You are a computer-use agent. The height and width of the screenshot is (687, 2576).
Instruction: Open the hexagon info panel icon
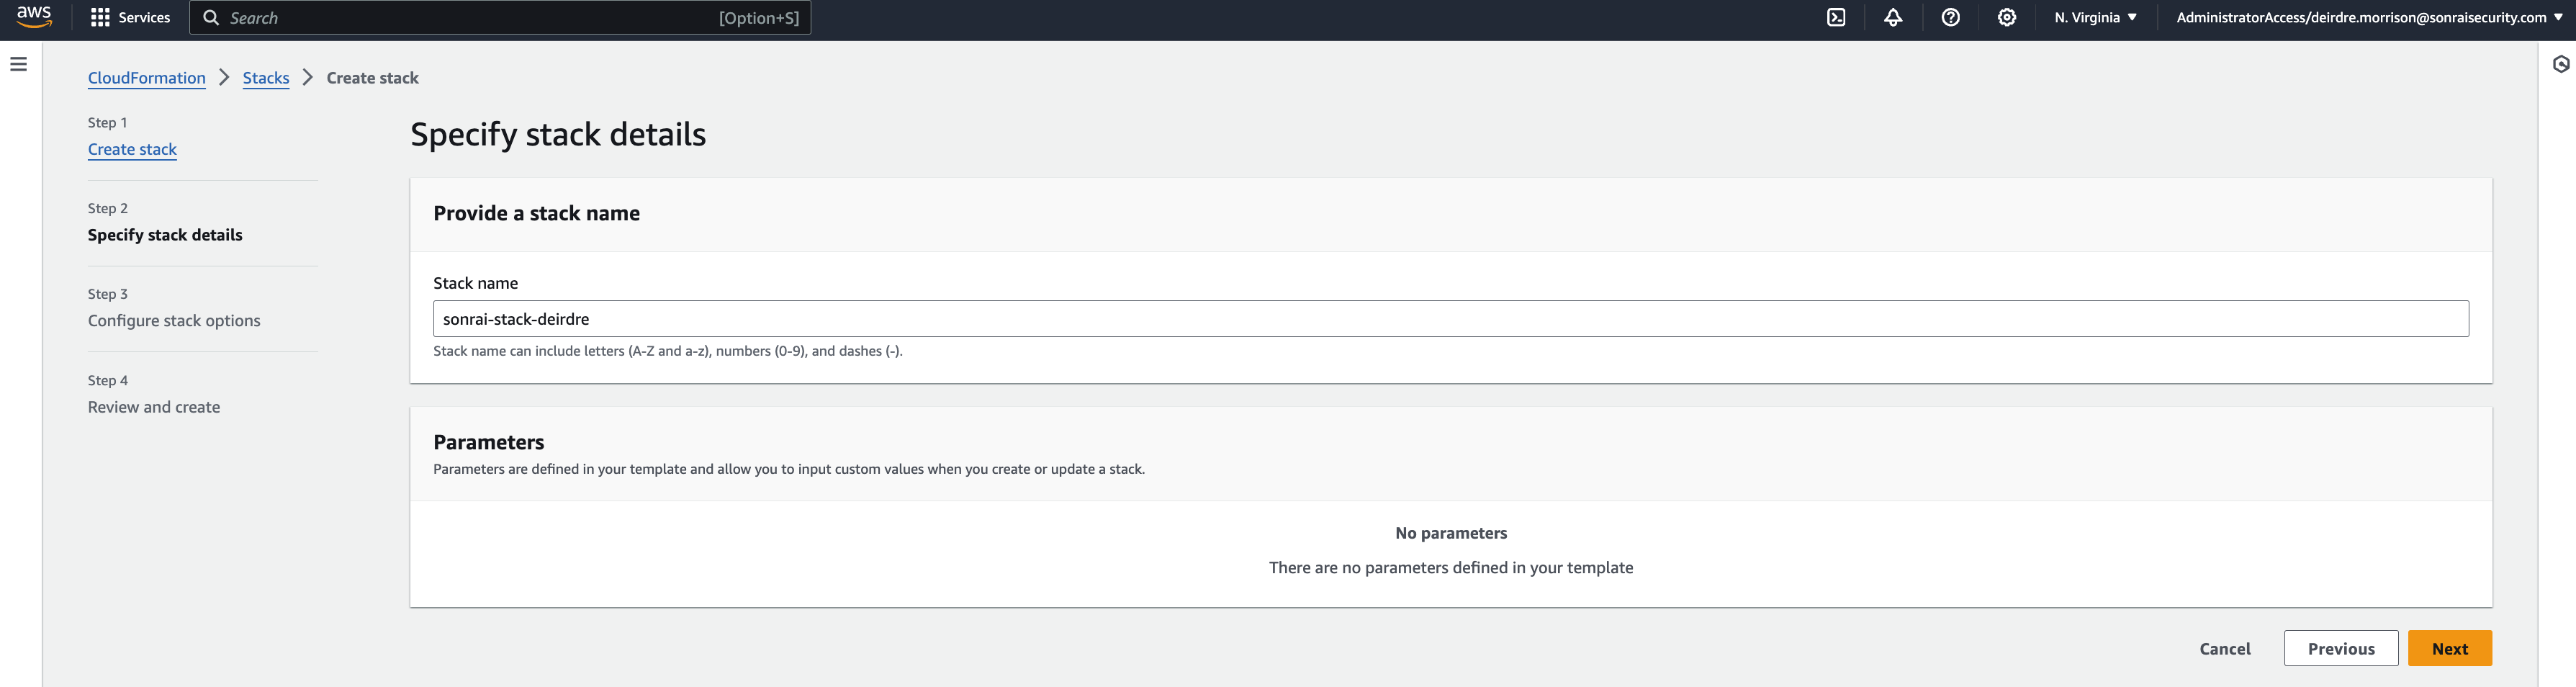pos(2561,64)
